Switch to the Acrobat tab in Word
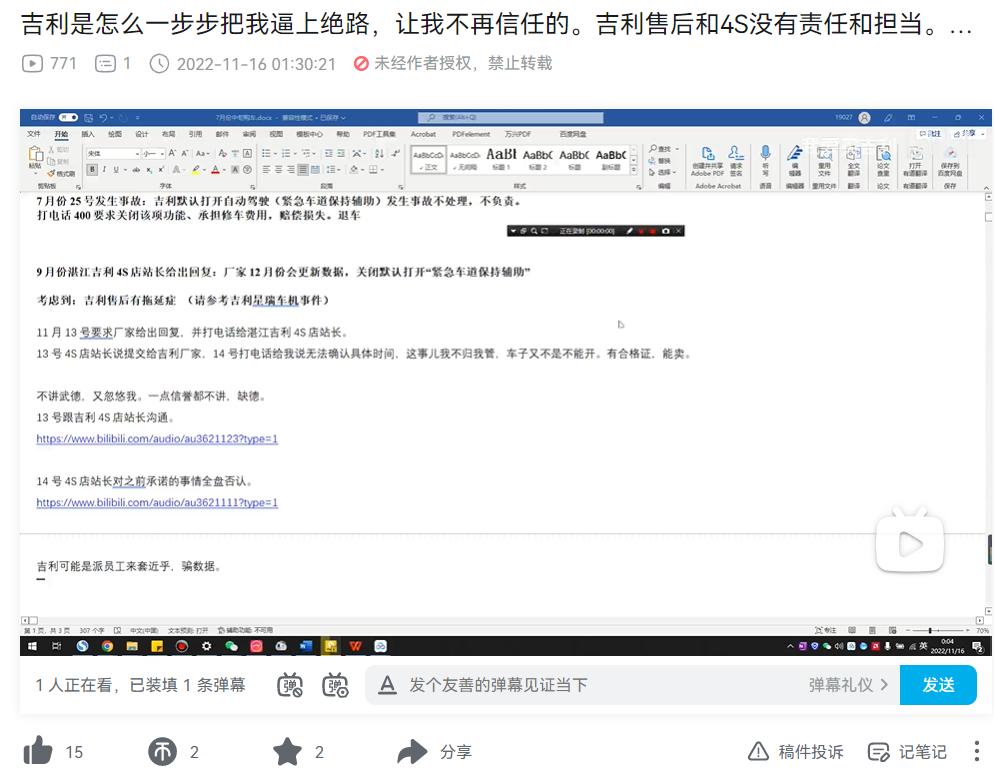Viewport: 994px width, 784px height. 423,134
